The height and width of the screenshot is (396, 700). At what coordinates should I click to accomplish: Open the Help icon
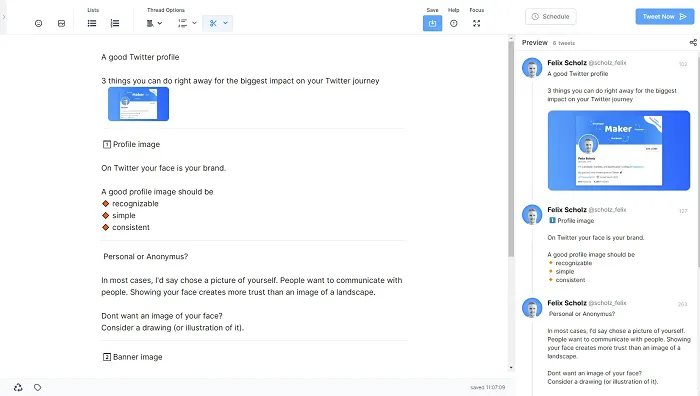[454, 23]
